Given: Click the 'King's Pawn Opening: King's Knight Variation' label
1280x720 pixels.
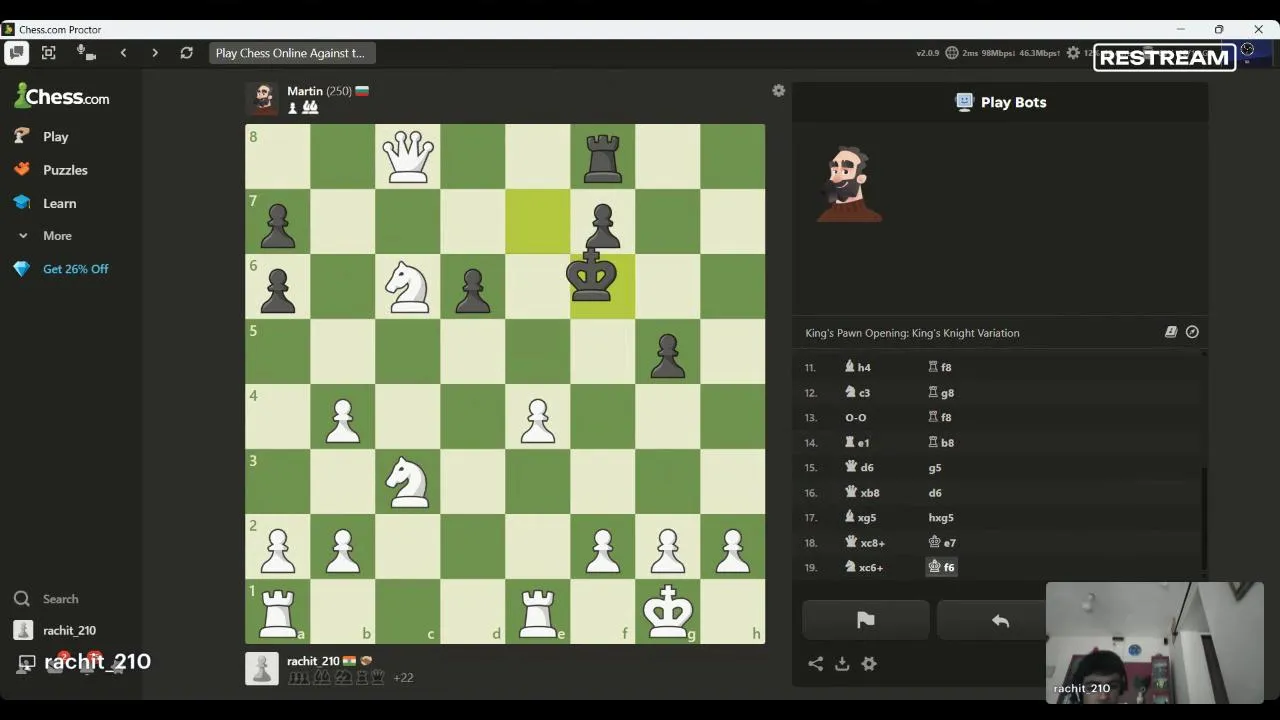Looking at the screenshot, I should coord(912,333).
